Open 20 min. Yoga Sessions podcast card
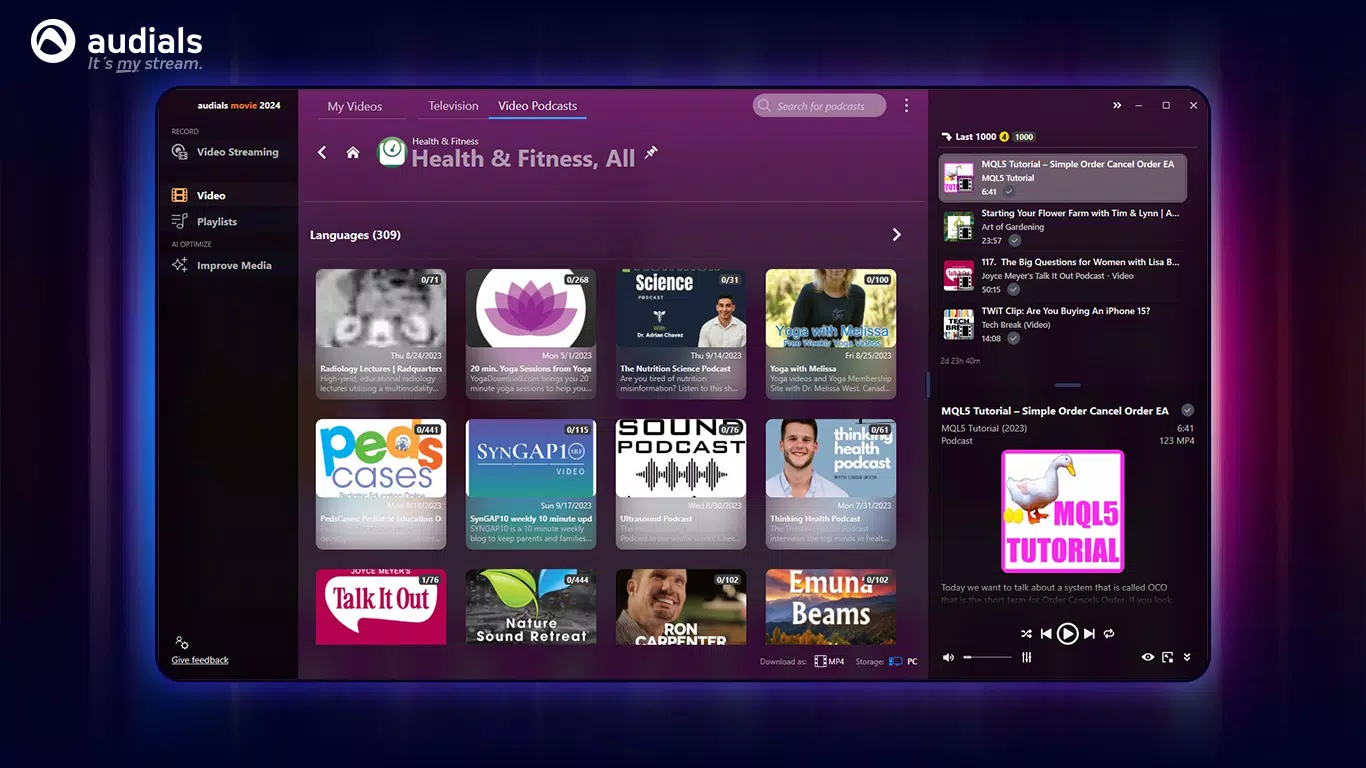Image resolution: width=1366 pixels, height=768 pixels. (531, 334)
